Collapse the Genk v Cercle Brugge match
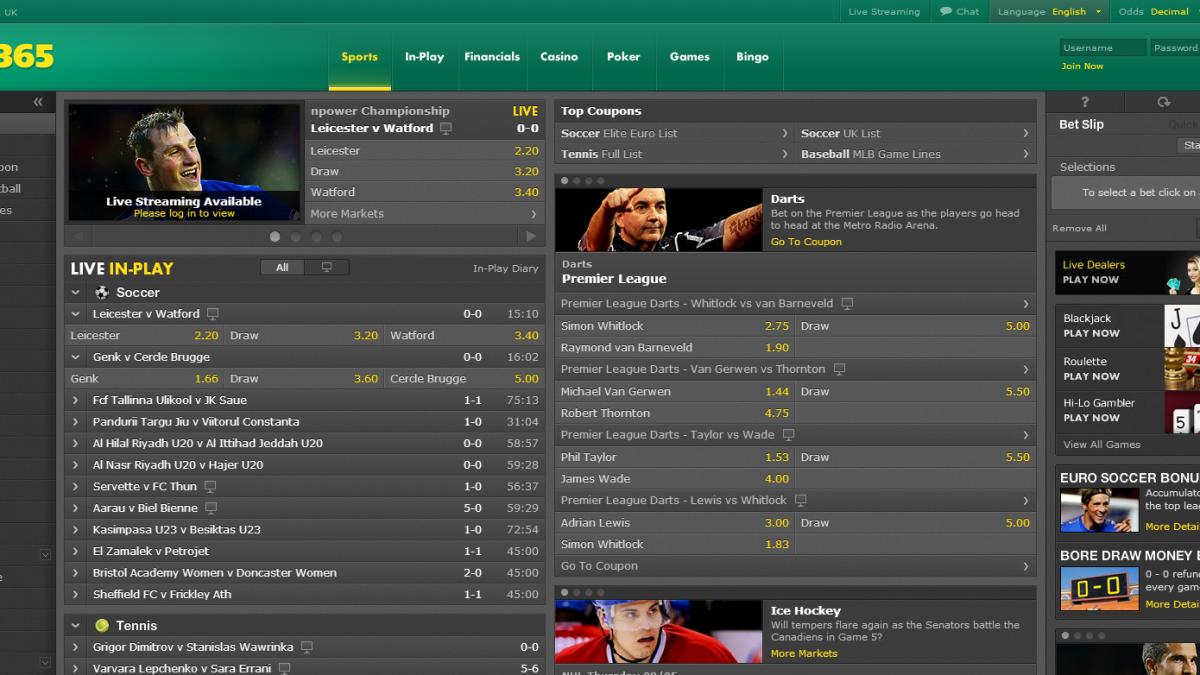 [x=75, y=357]
